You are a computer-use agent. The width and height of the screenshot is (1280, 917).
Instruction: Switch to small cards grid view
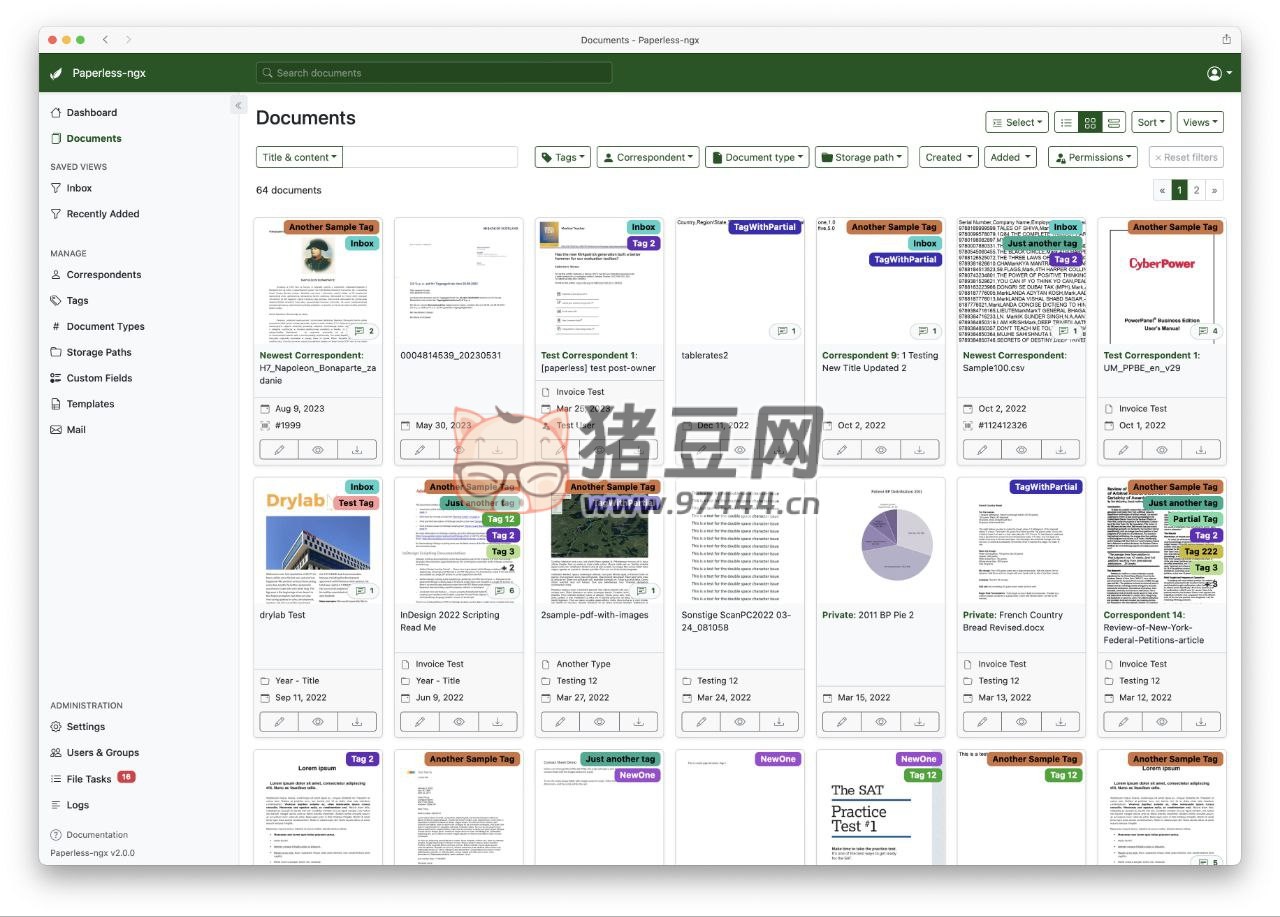click(x=1090, y=122)
